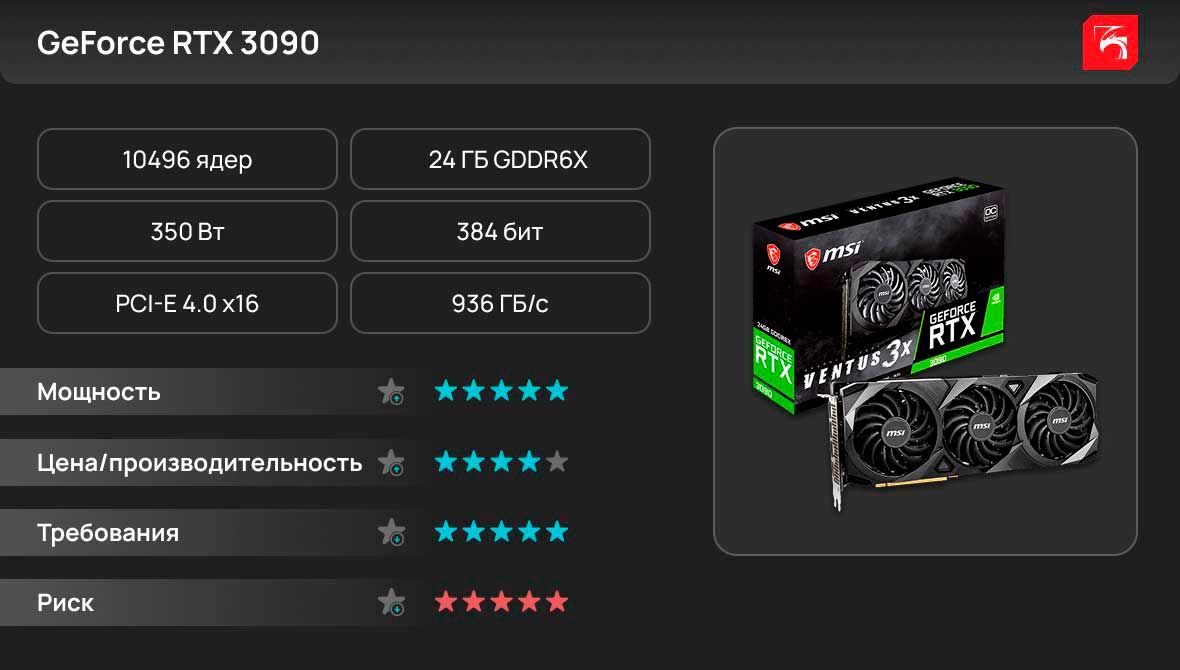Click the Риск rating label
The width and height of the screenshot is (1180, 670).
pos(65,603)
